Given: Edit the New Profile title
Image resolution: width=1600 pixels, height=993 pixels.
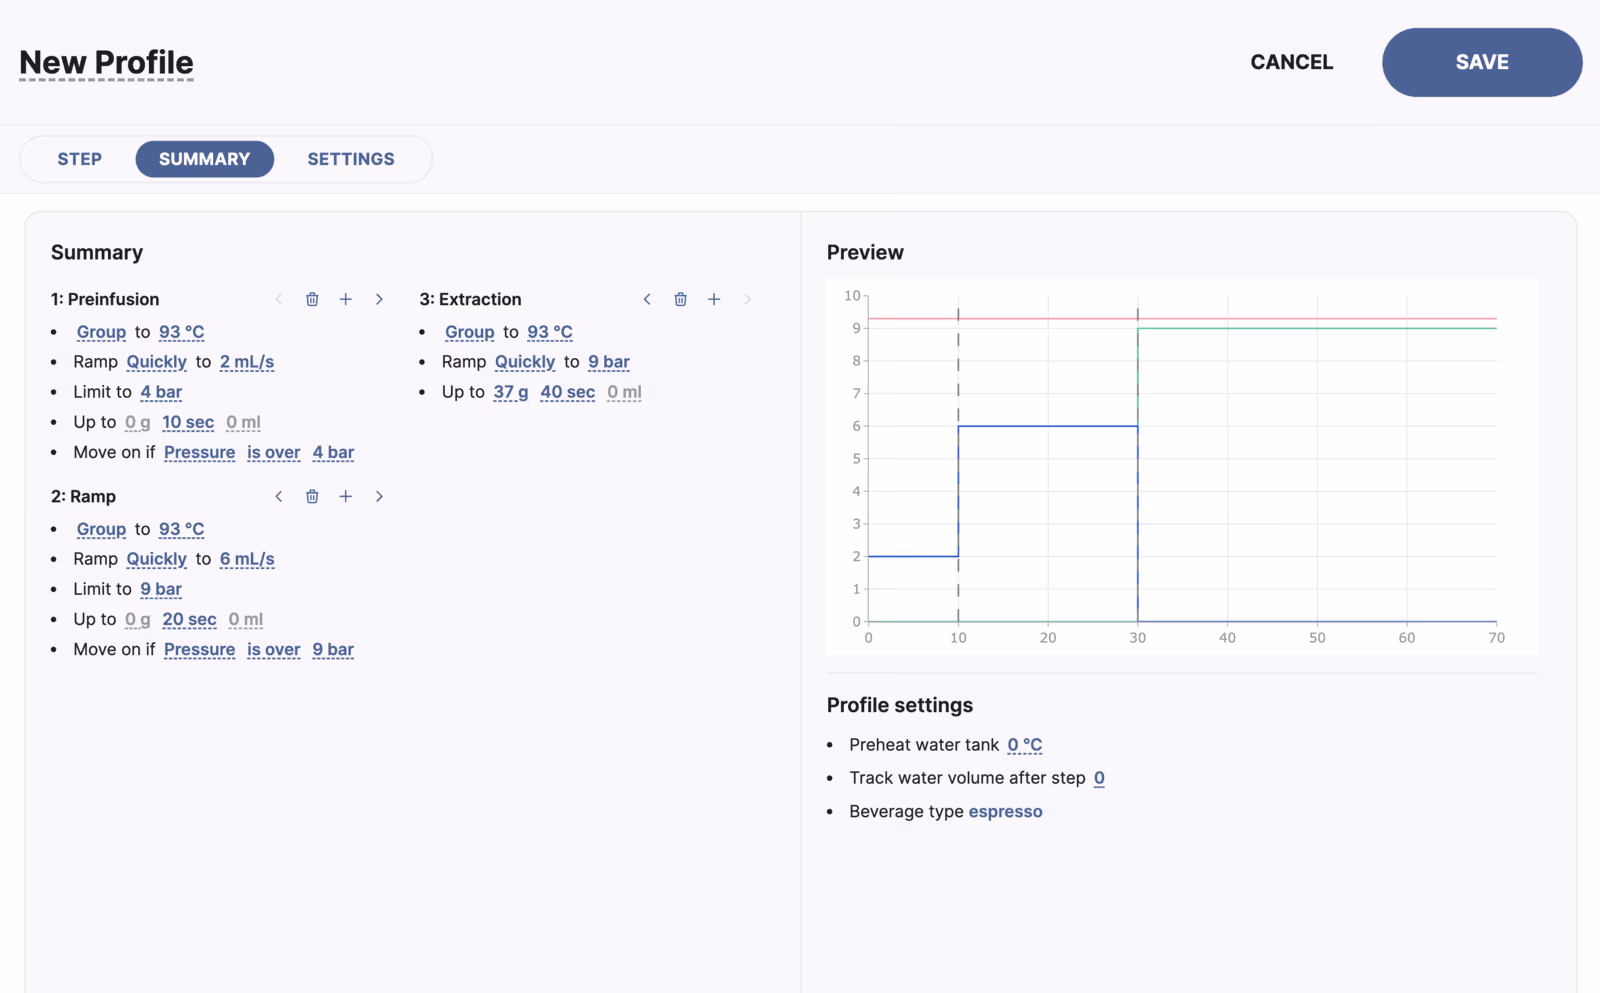Looking at the screenshot, I should (x=106, y=63).
